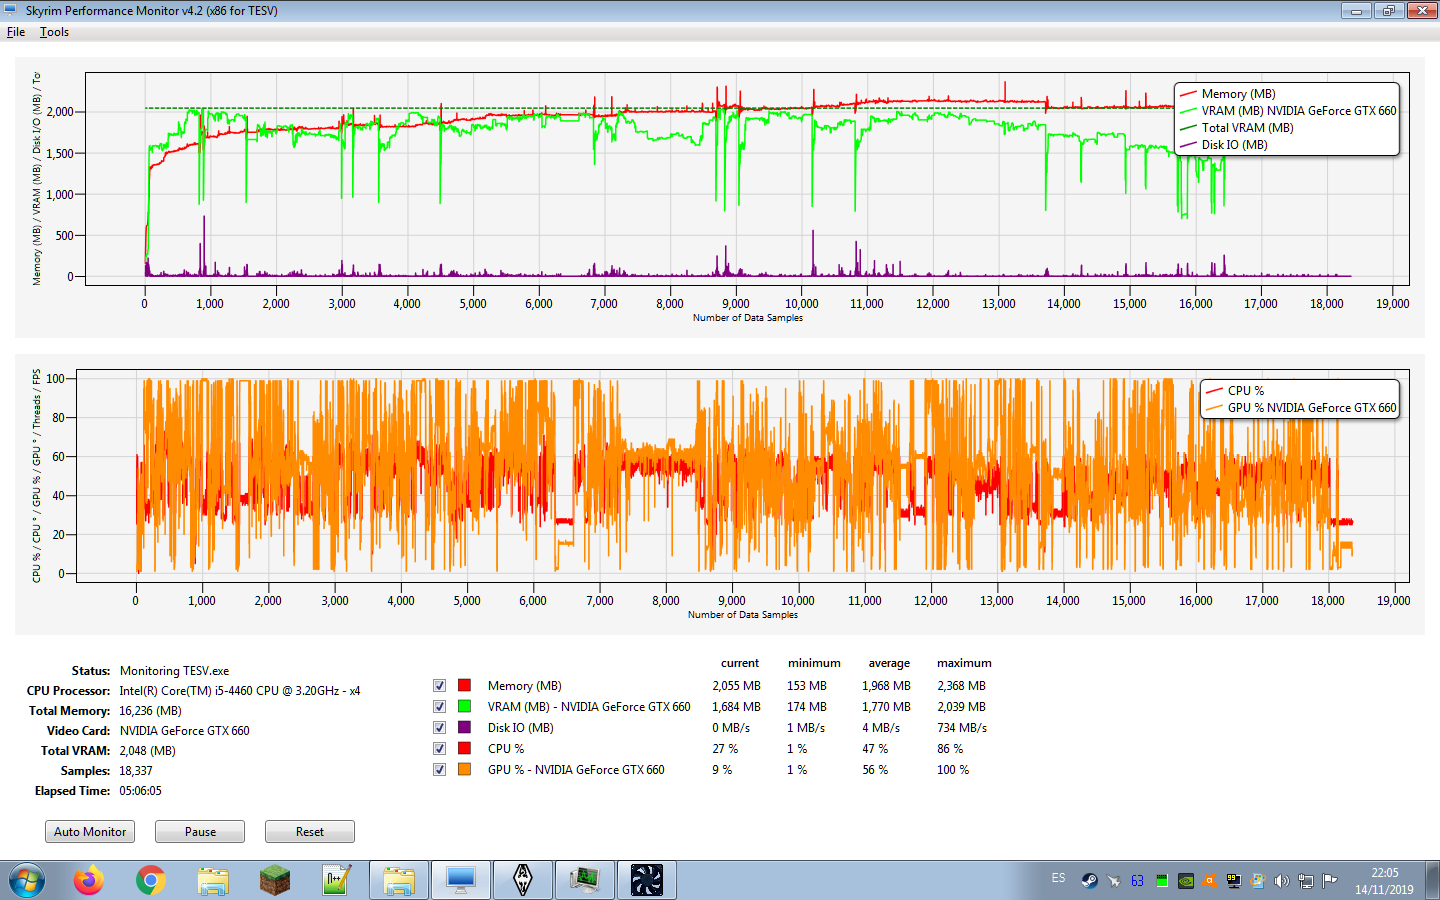Click the samples count '18,337'
Screen dimensions: 1440x900
coord(136,771)
